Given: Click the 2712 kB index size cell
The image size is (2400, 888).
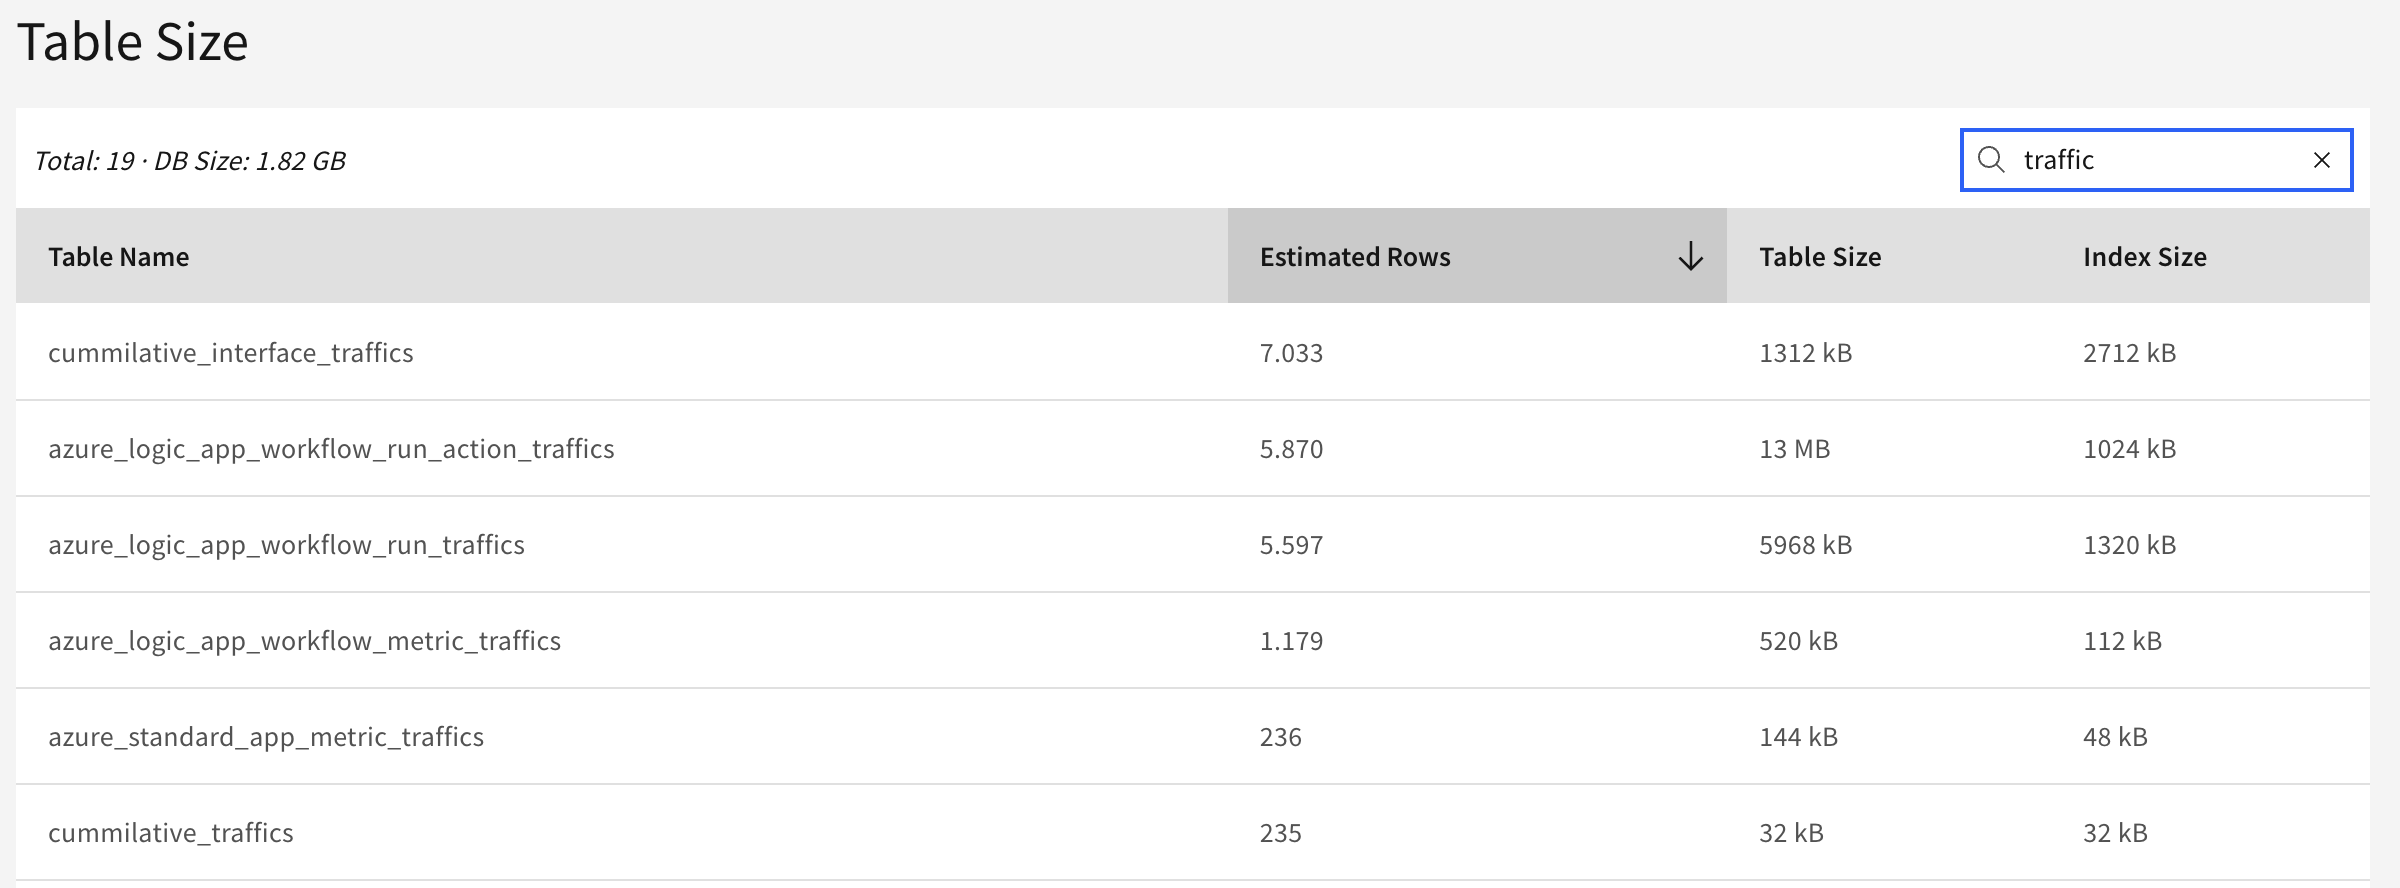Looking at the screenshot, I should click(x=2129, y=352).
